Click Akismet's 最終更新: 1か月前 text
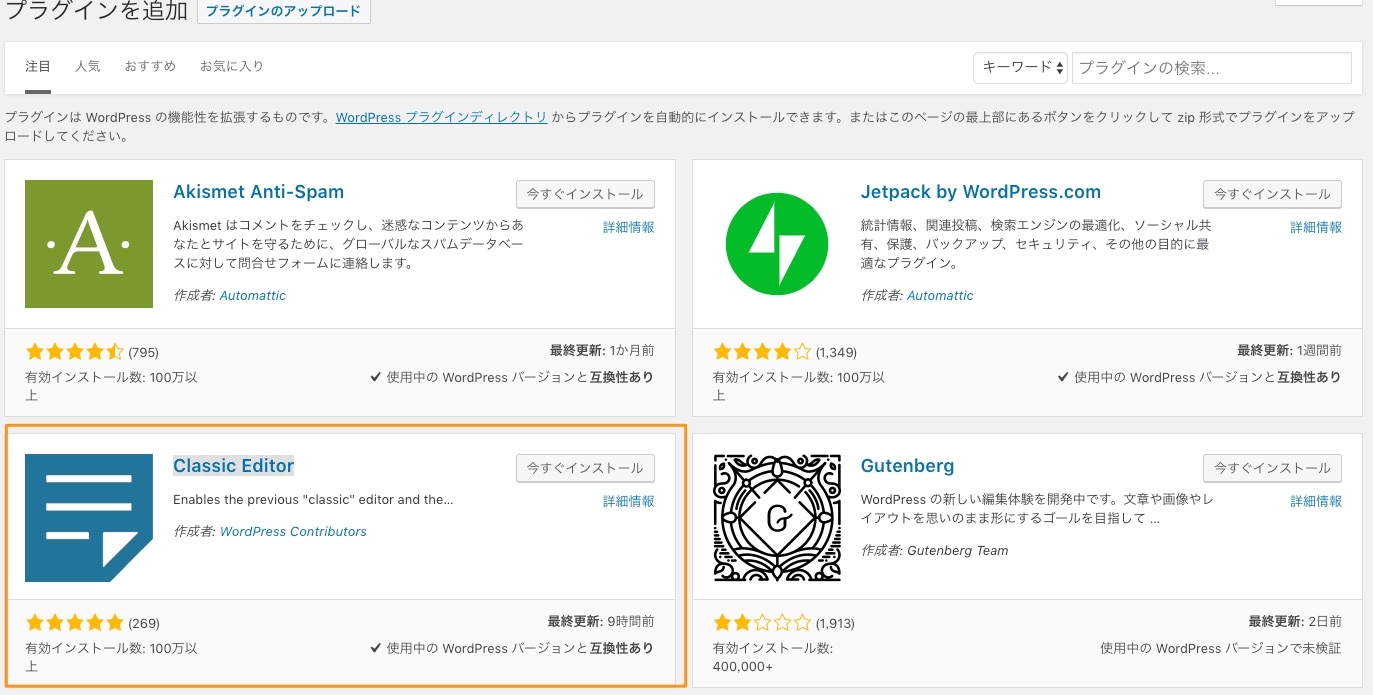 coord(602,351)
